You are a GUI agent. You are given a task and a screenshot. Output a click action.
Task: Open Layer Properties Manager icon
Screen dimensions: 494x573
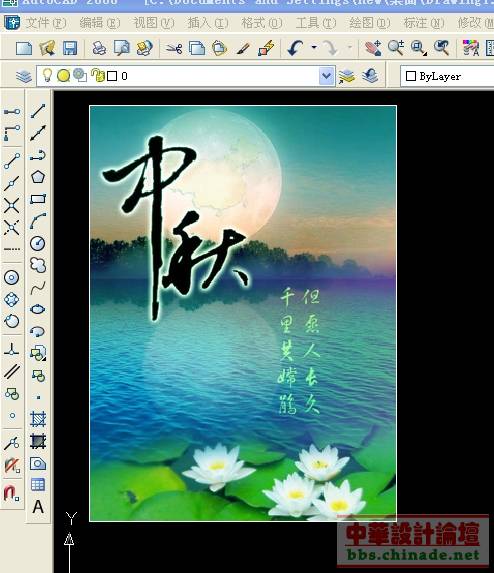click(24, 76)
